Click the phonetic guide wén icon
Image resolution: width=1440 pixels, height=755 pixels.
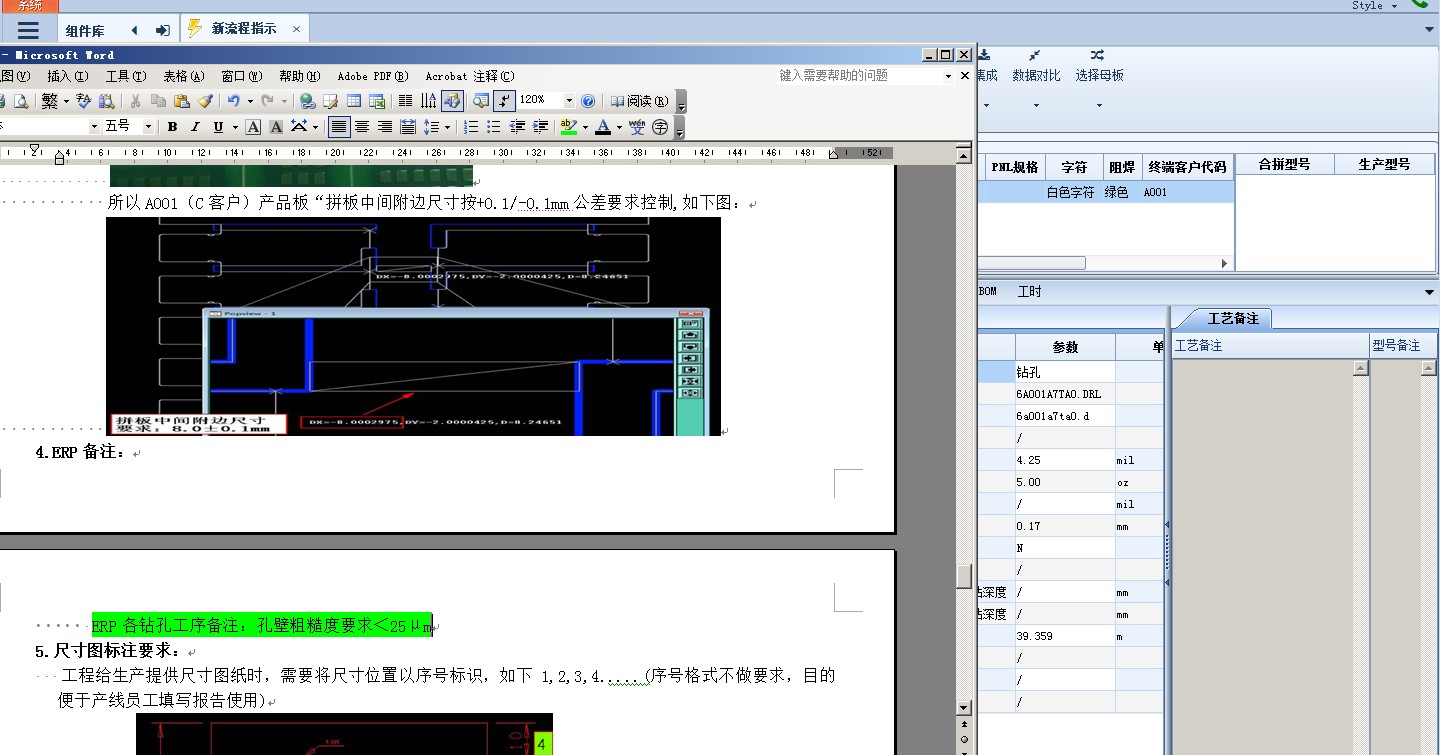[637, 127]
